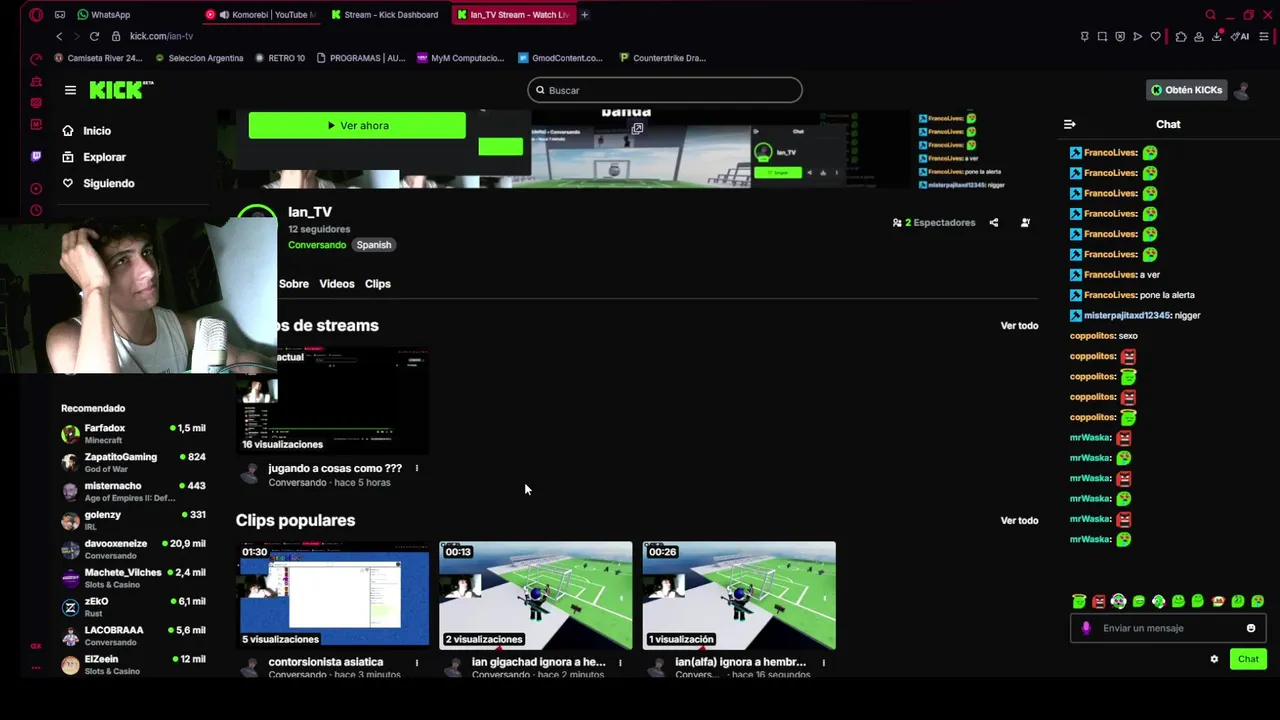Open recommended channel misternacho
1280x720 pixels.
tap(133, 491)
